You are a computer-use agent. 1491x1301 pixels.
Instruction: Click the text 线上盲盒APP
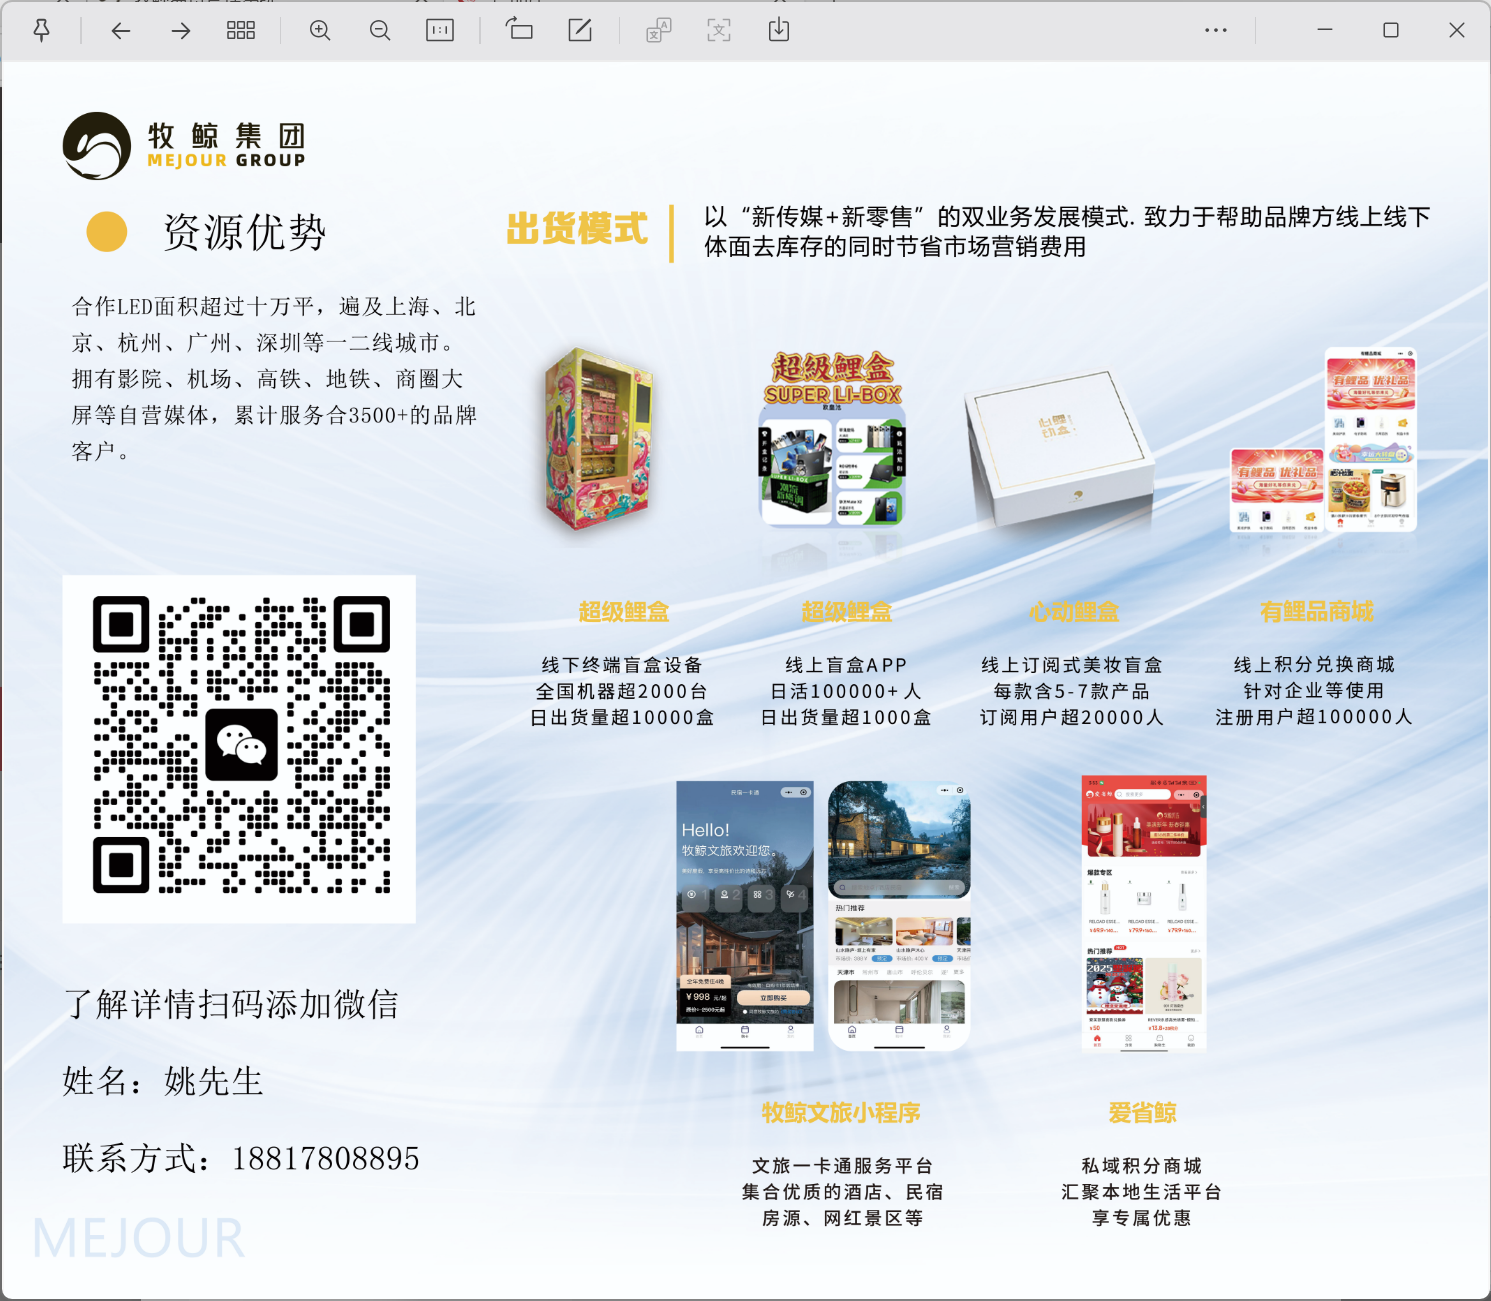pos(846,665)
